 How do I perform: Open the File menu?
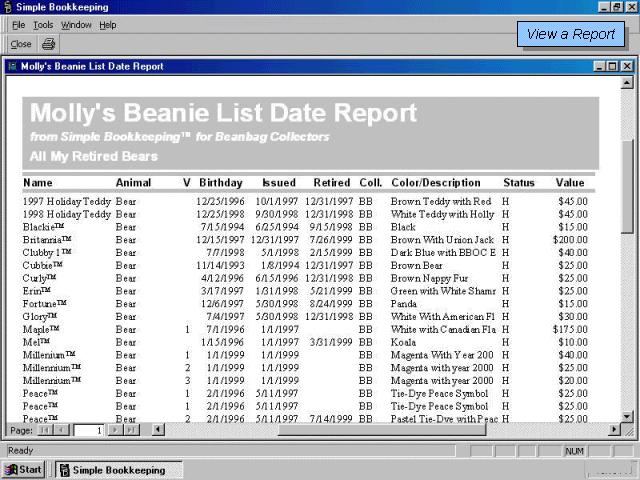pyautogui.click(x=18, y=25)
